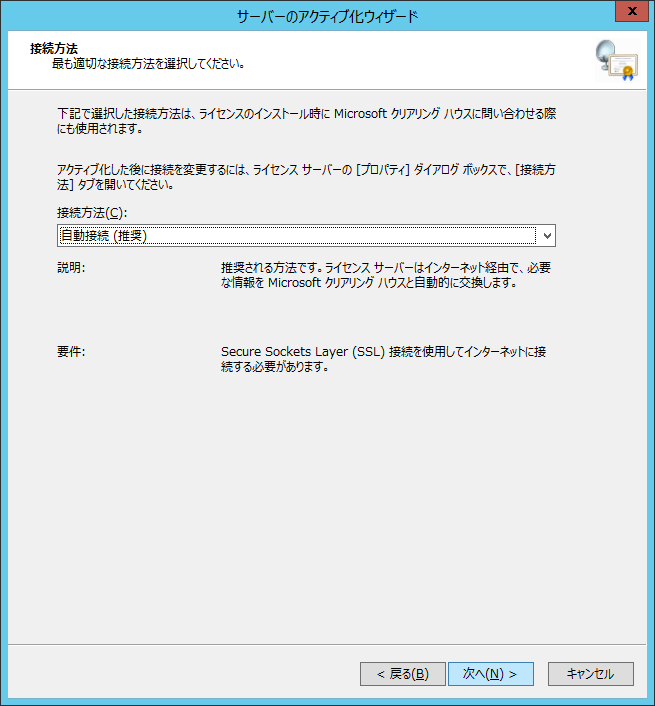655x706 pixels.
Task: Select the 自動接続 (推奨) combo box field
Action: click(x=295, y=236)
